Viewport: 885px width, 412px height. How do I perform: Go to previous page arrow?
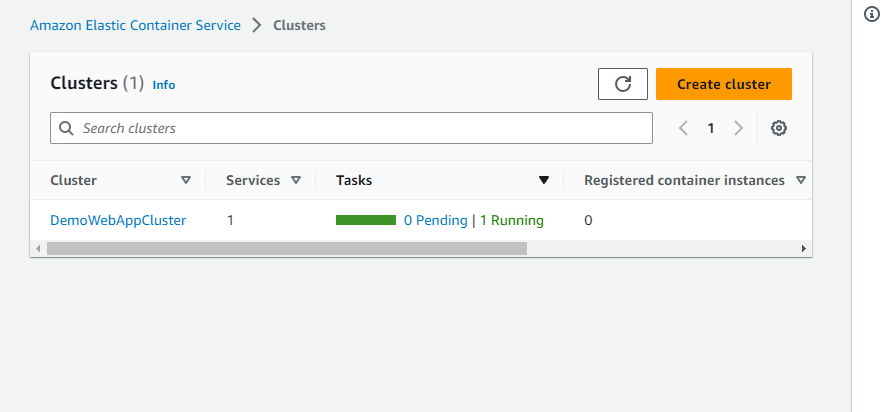(683, 128)
